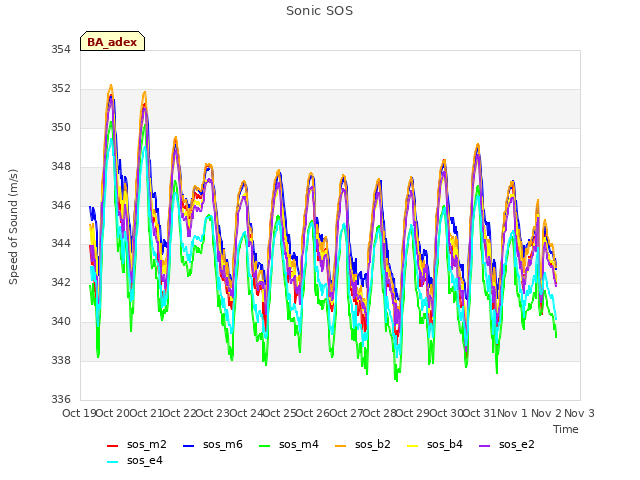640x480 pixels.
Task: Select the sos_b4 legend label
Action: pyautogui.click(x=444, y=444)
